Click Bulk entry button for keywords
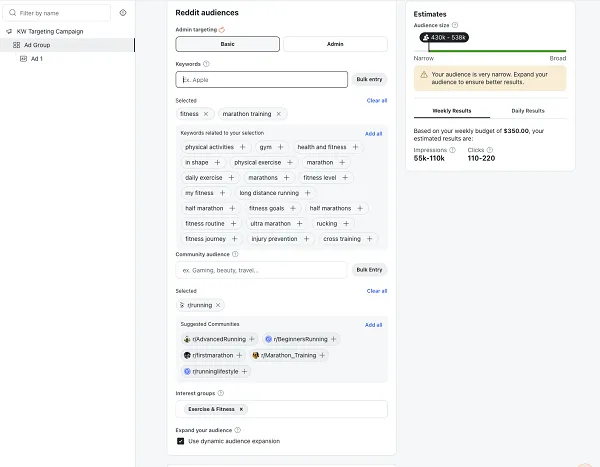Screen dimensions: 600x467 pyautogui.click(x=369, y=78)
